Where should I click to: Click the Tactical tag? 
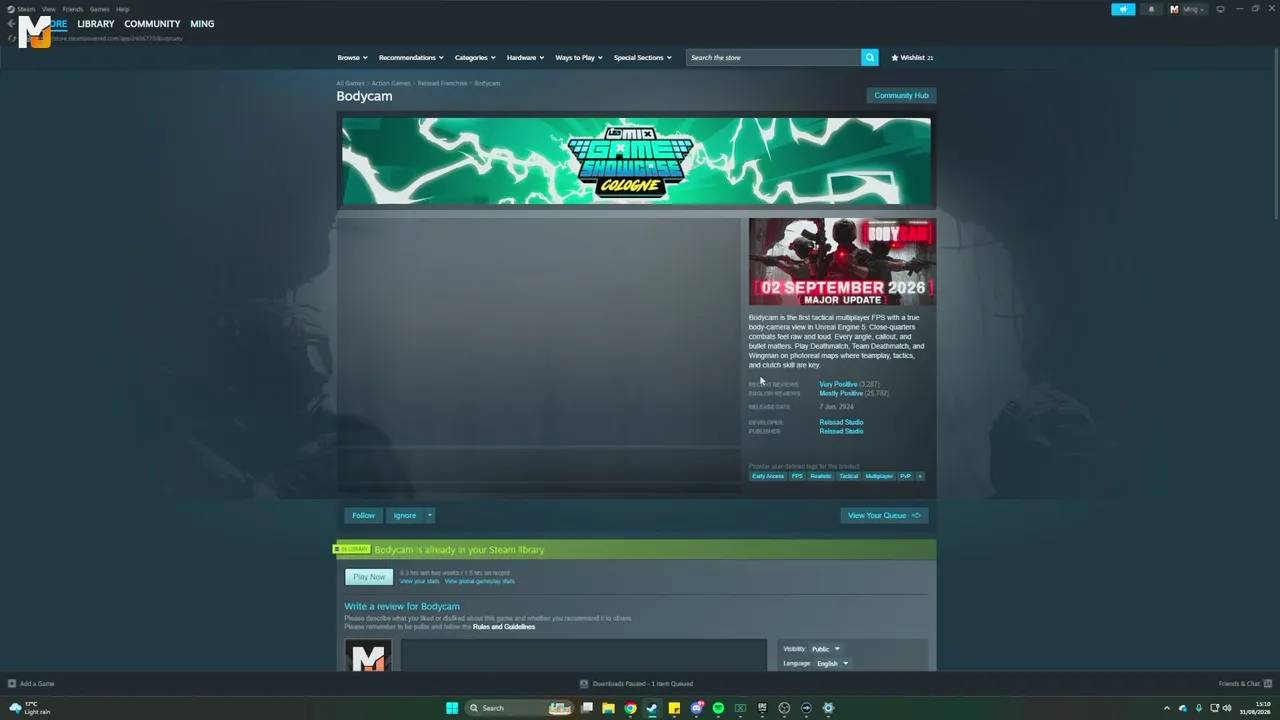848,476
